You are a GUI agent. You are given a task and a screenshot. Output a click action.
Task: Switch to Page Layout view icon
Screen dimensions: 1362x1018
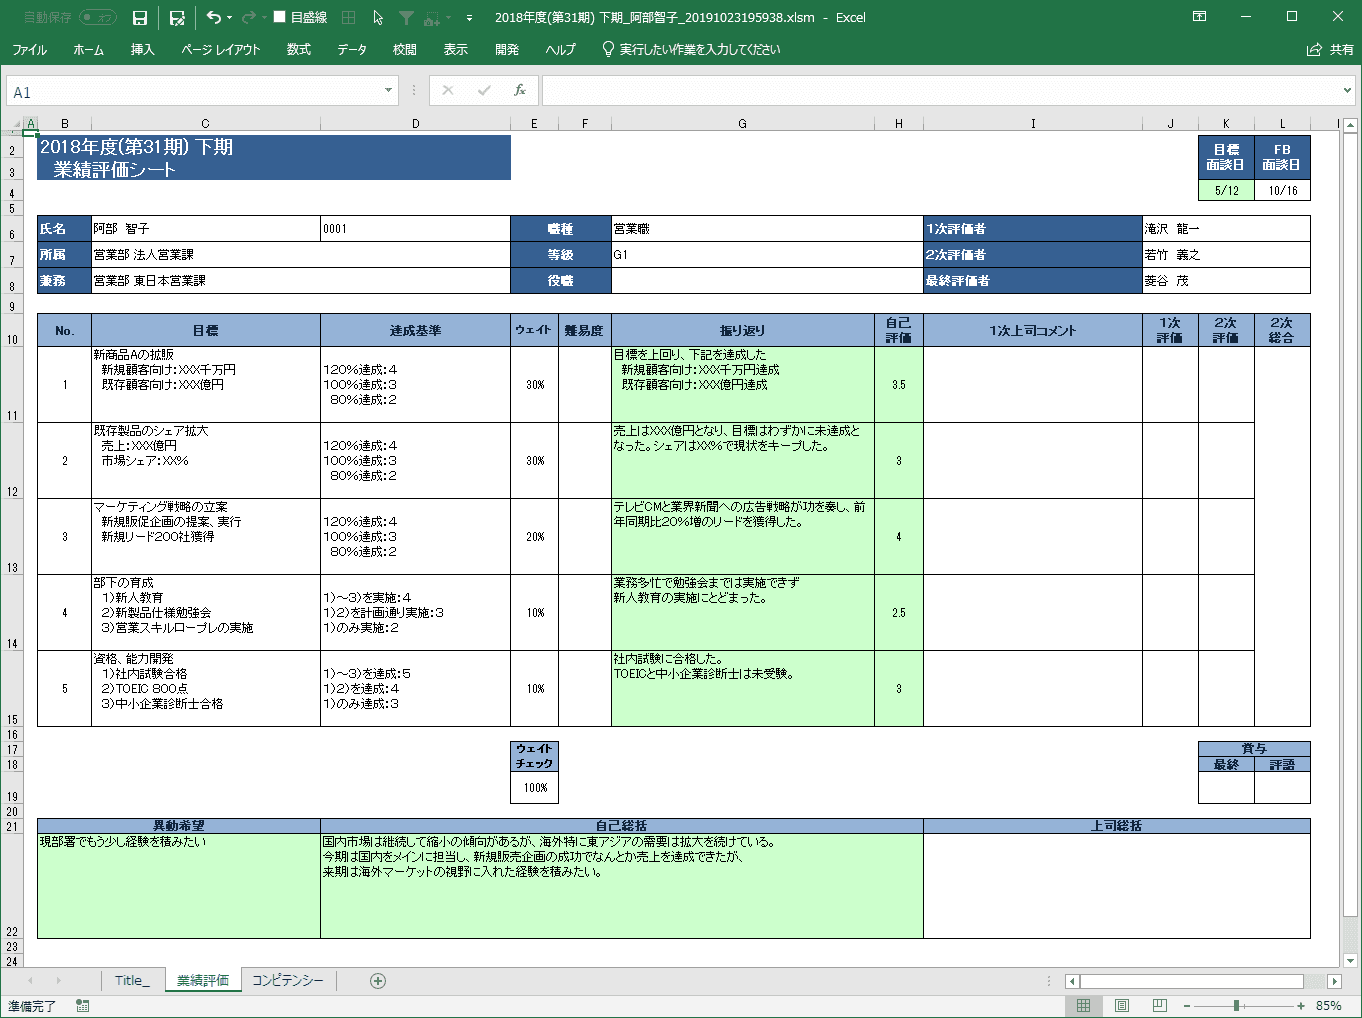click(x=1122, y=1006)
